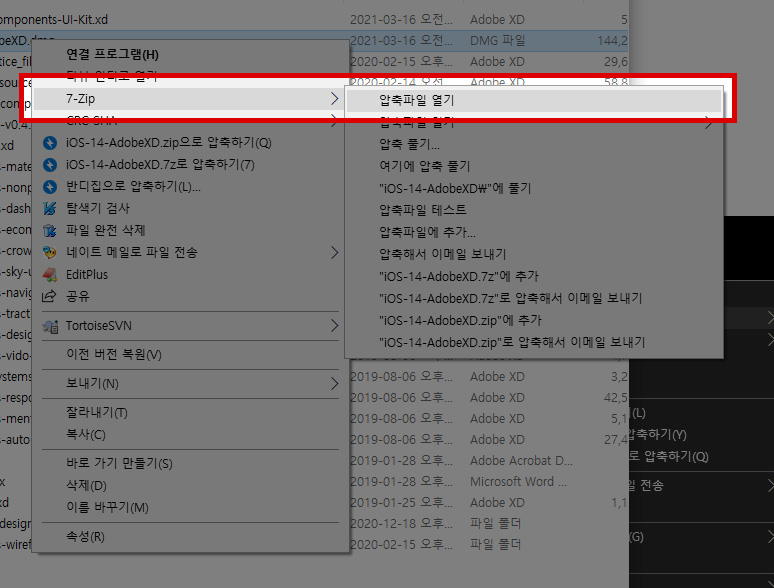
Task: Click the TortoiseSVN icon
Action: click(x=50, y=326)
